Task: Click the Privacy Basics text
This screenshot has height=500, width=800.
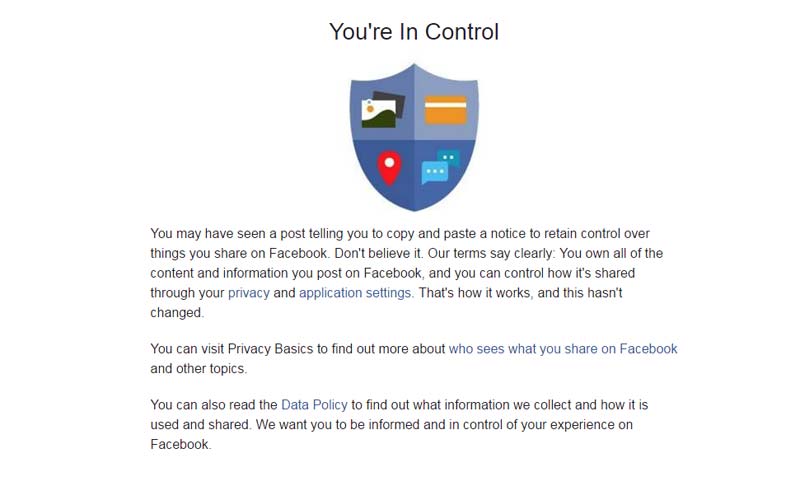Action: [270, 349]
